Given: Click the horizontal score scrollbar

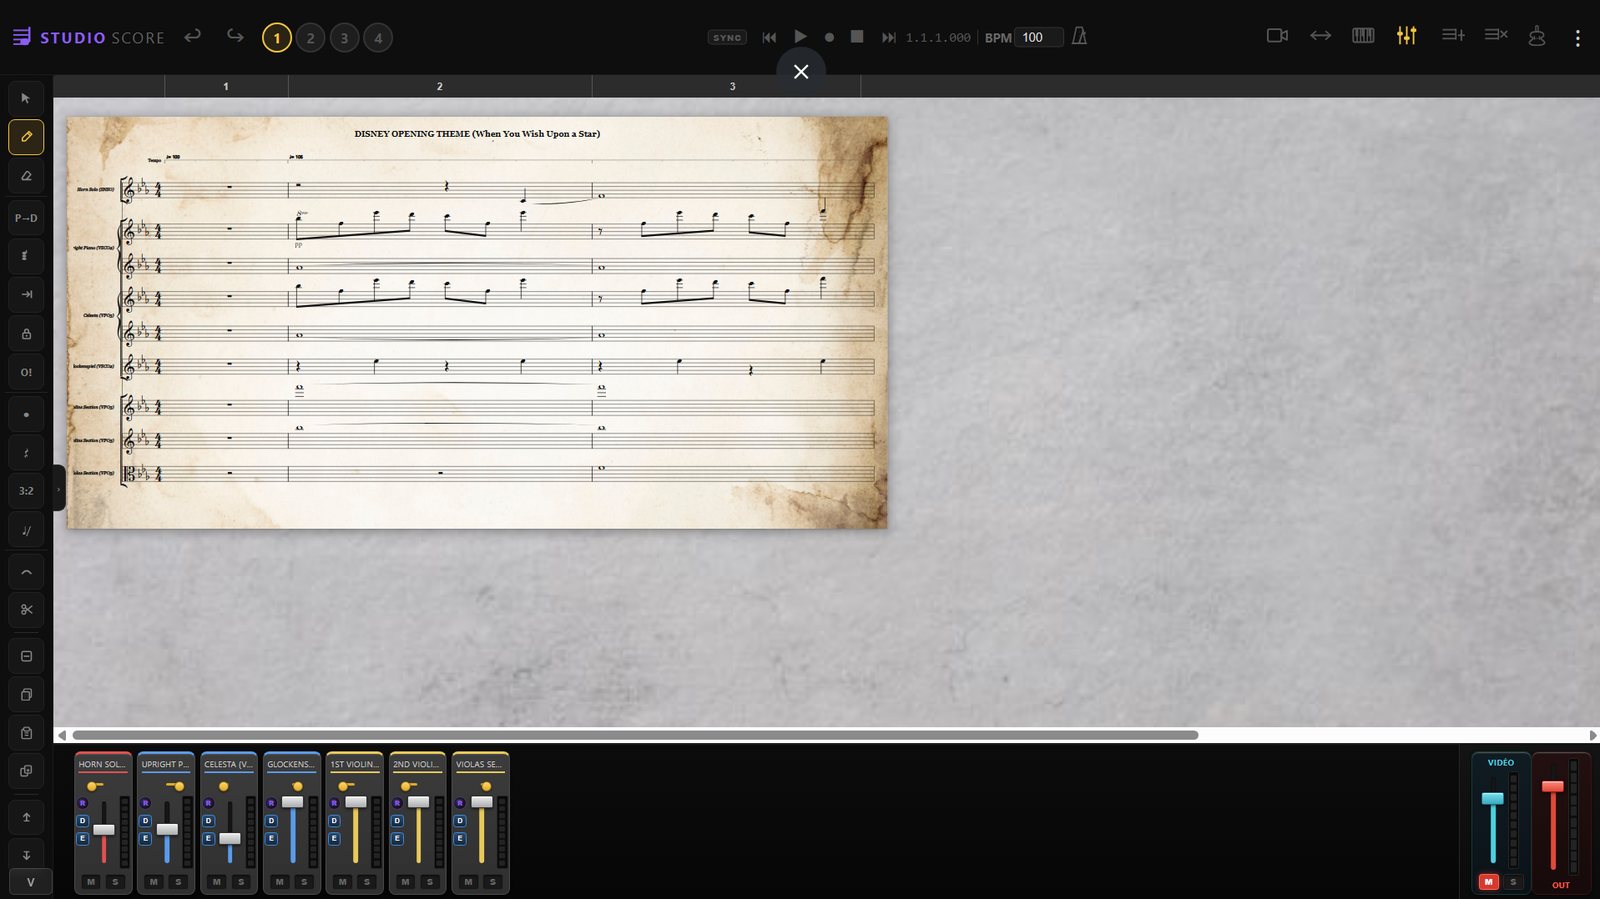Looking at the screenshot, I should coord(635,735).
